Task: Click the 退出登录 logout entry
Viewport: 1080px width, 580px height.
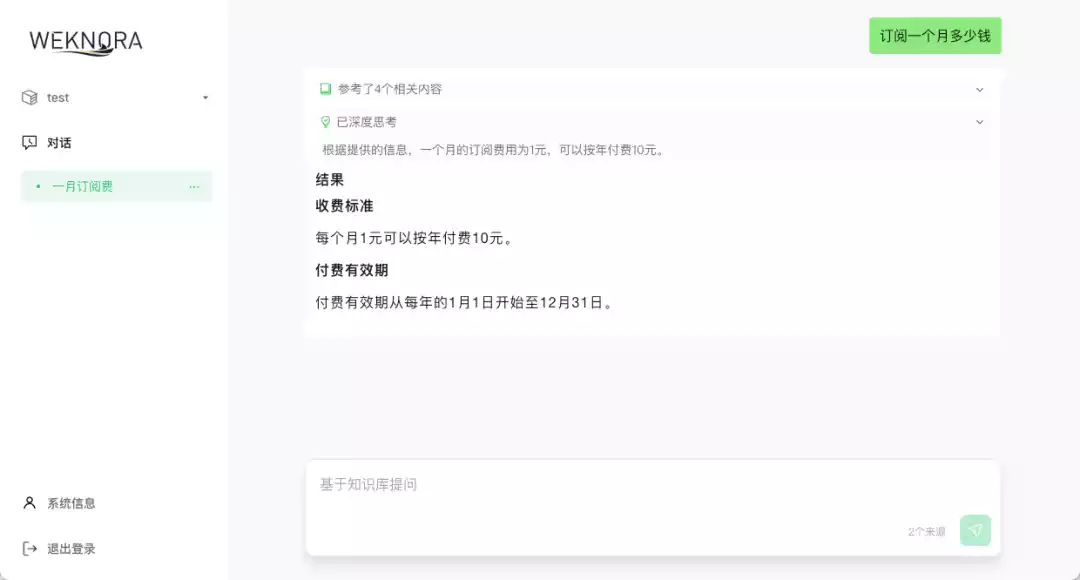Action: (x=70, y=548)
